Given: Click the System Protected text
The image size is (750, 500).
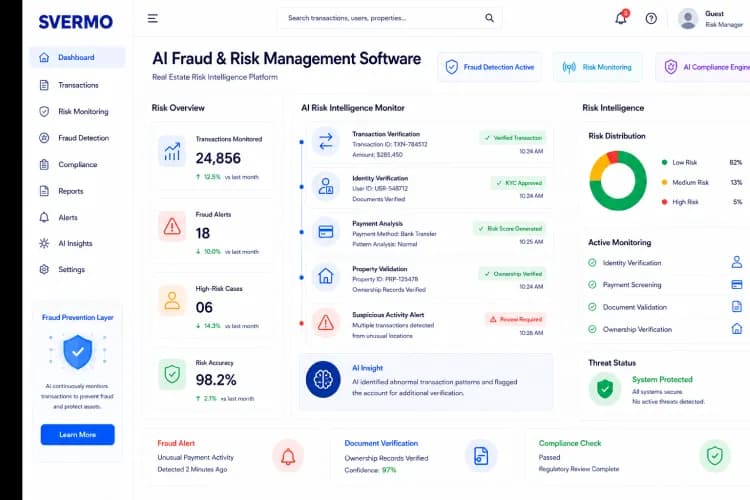Looking at the screenshot, I should [x=662, y=379].
